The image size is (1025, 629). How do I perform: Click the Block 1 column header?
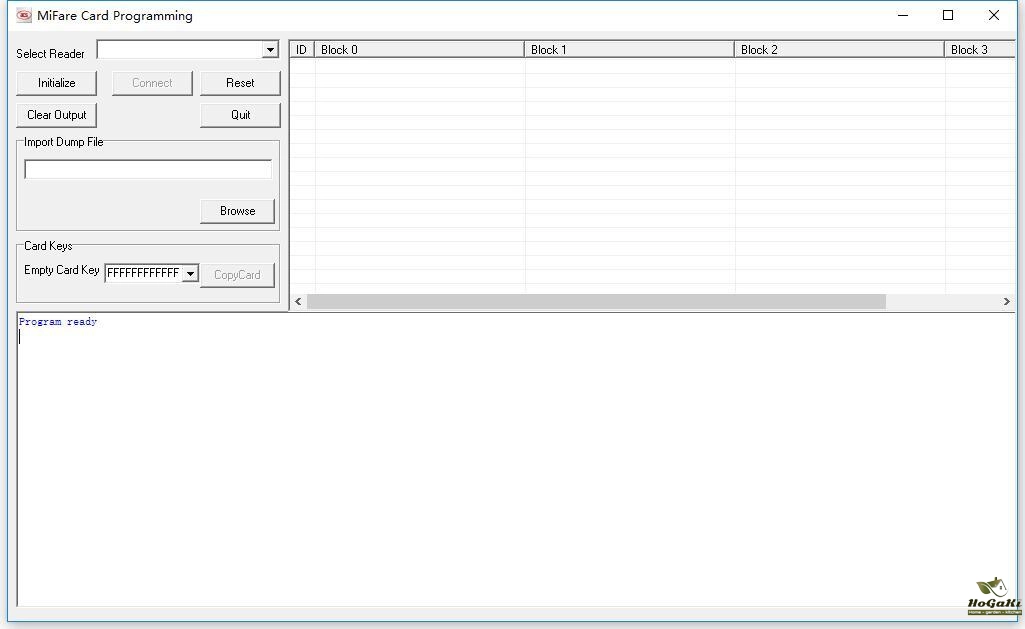(x=629, y=50)
